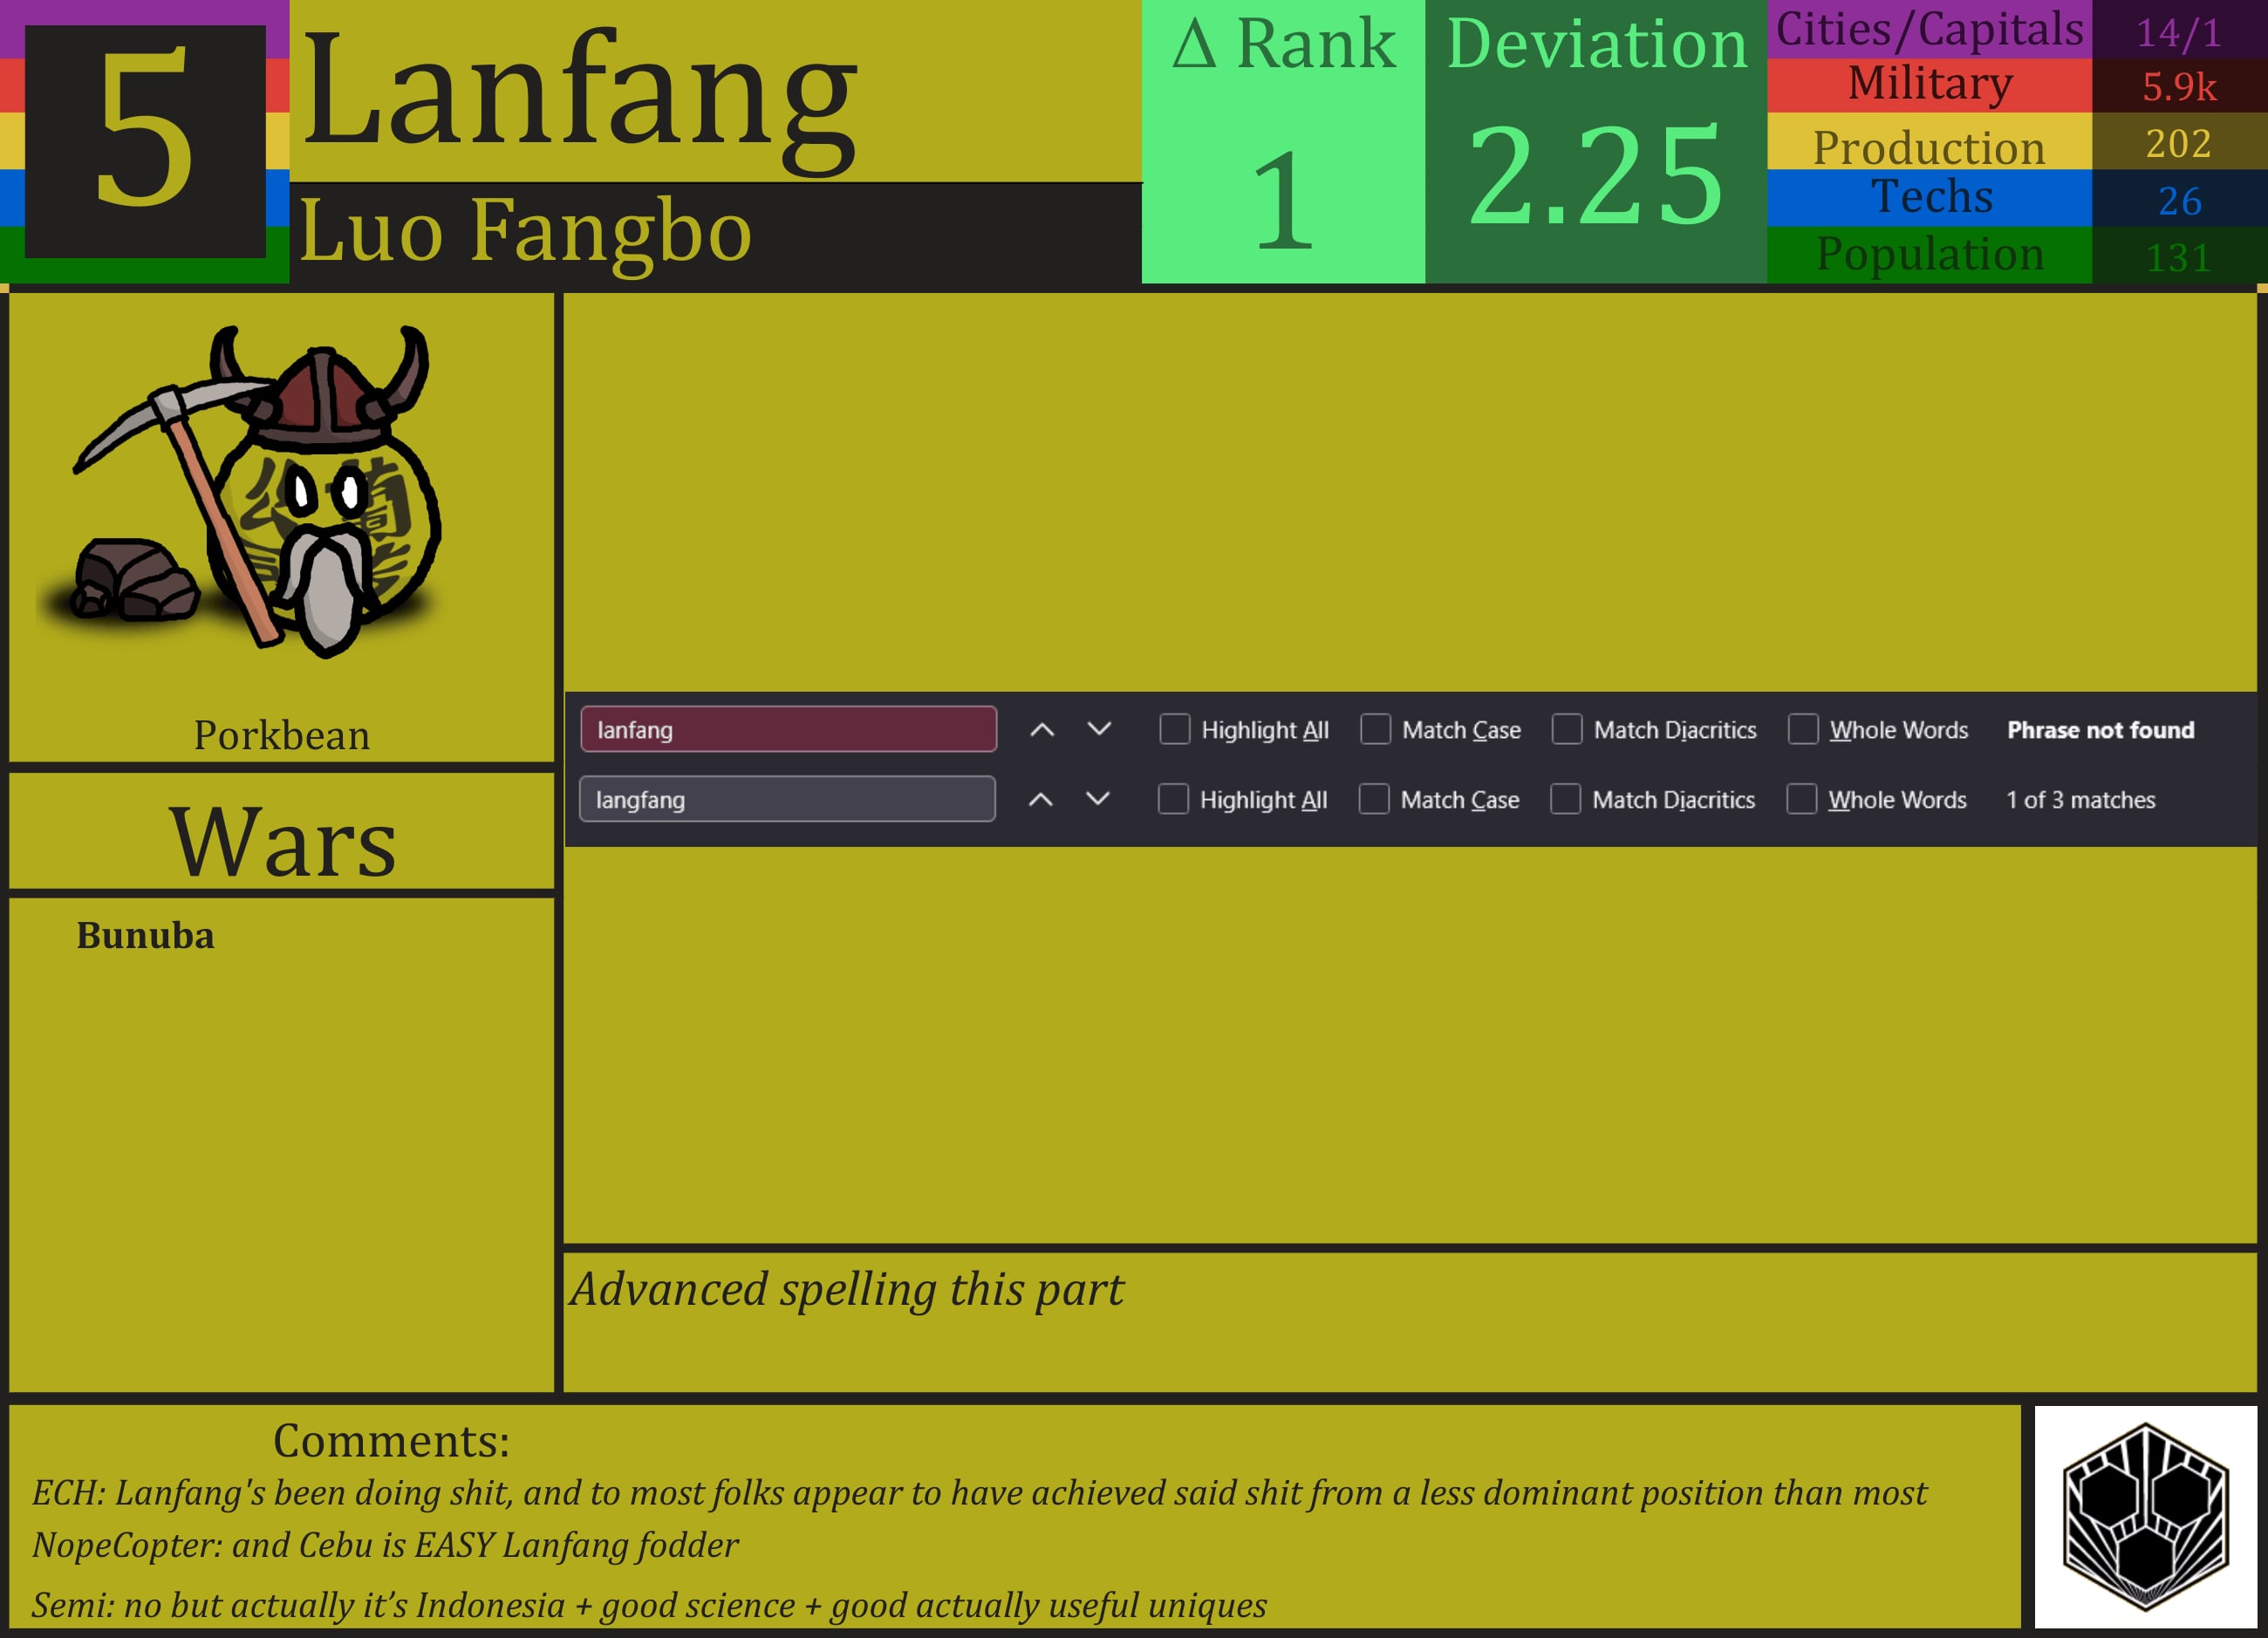Click the Population stat label

(1930, 255)
